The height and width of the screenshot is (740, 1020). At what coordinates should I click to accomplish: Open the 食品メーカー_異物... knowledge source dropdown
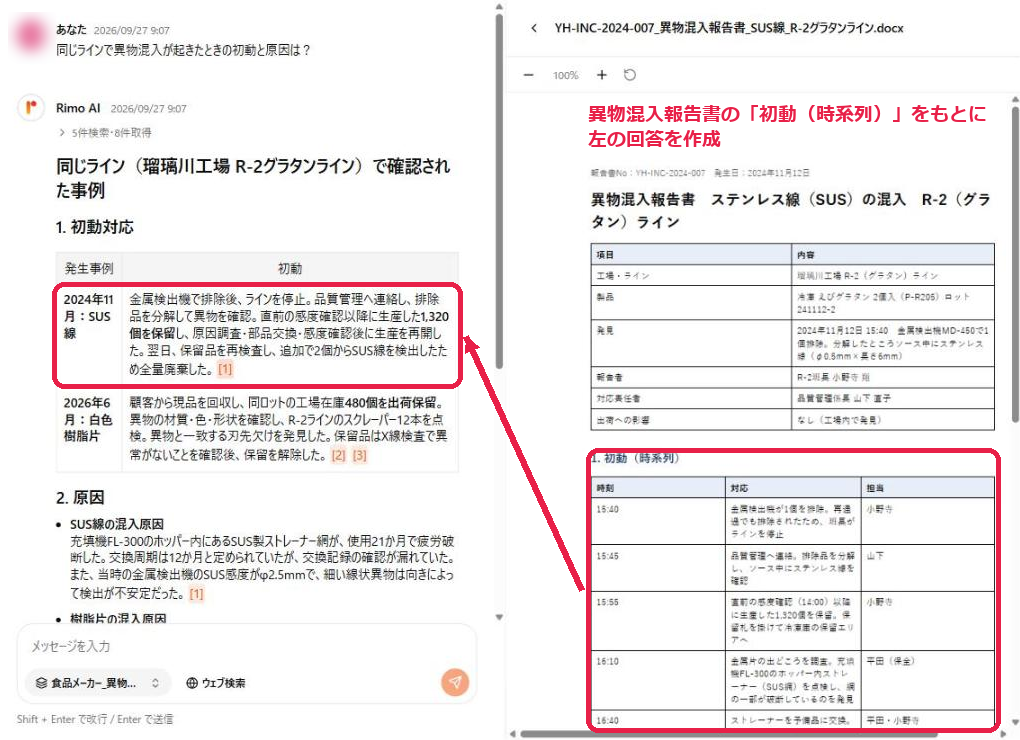point(98,683)
